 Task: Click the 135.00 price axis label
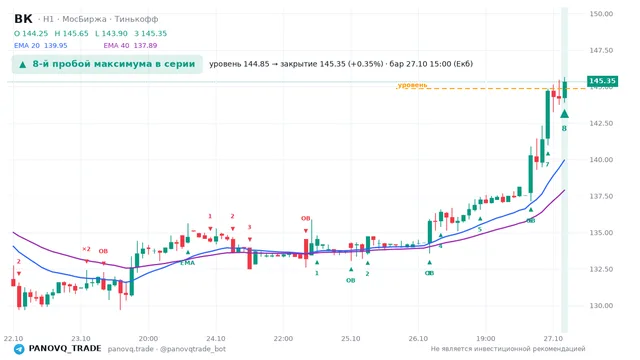(601, 233)
